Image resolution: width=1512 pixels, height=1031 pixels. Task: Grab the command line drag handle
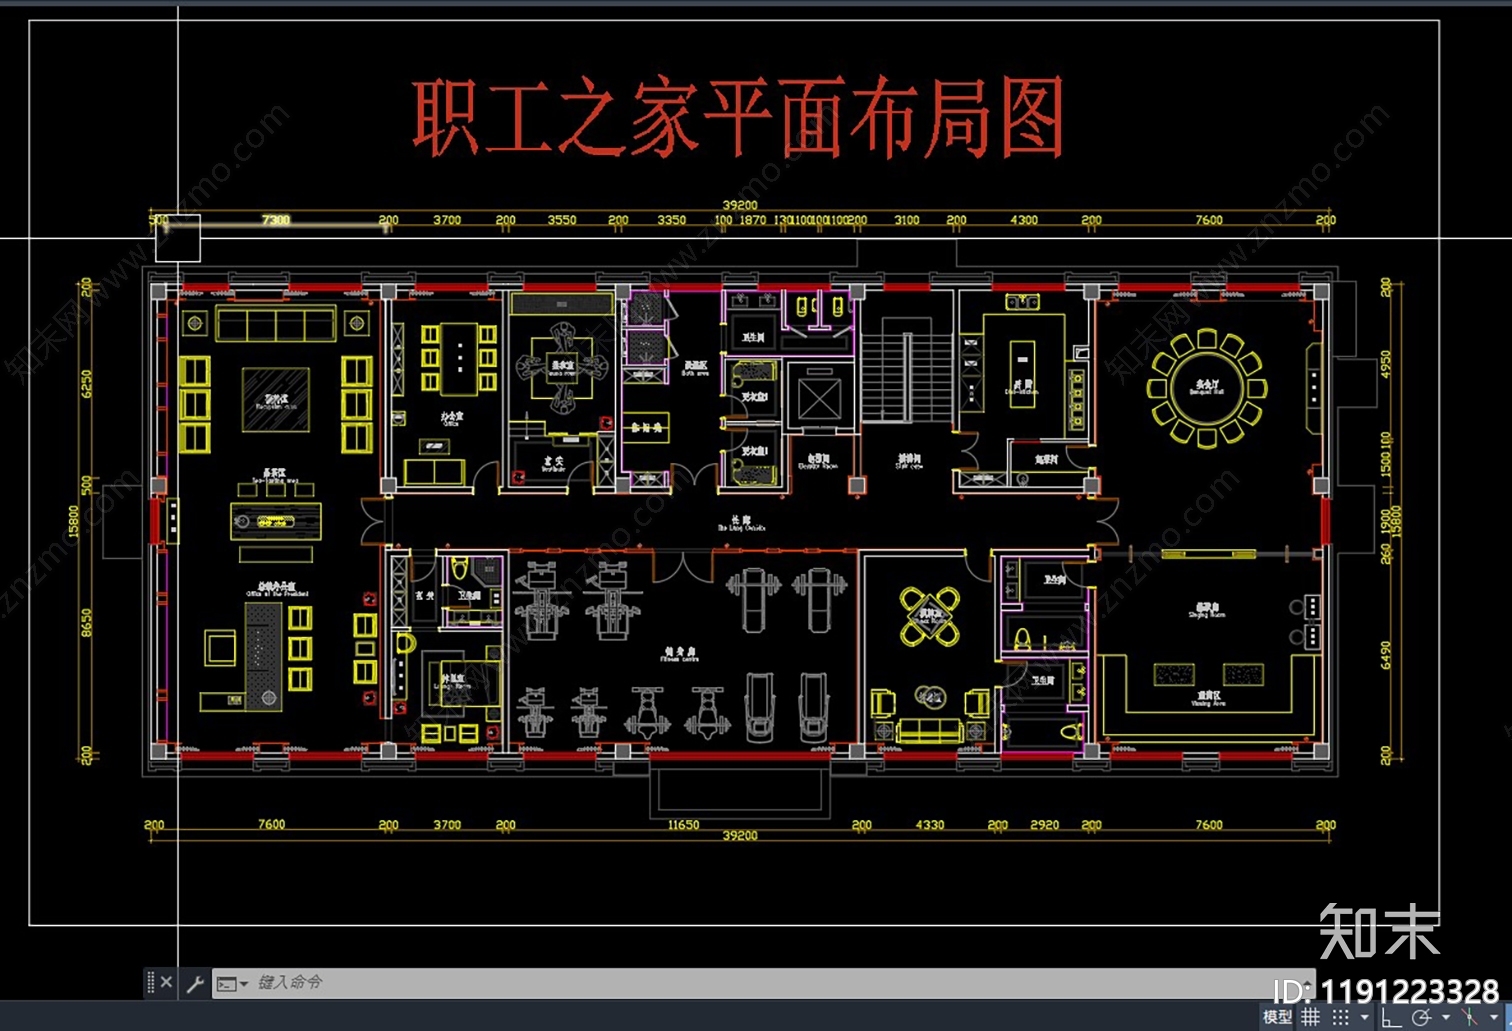(x=150, y=983)
